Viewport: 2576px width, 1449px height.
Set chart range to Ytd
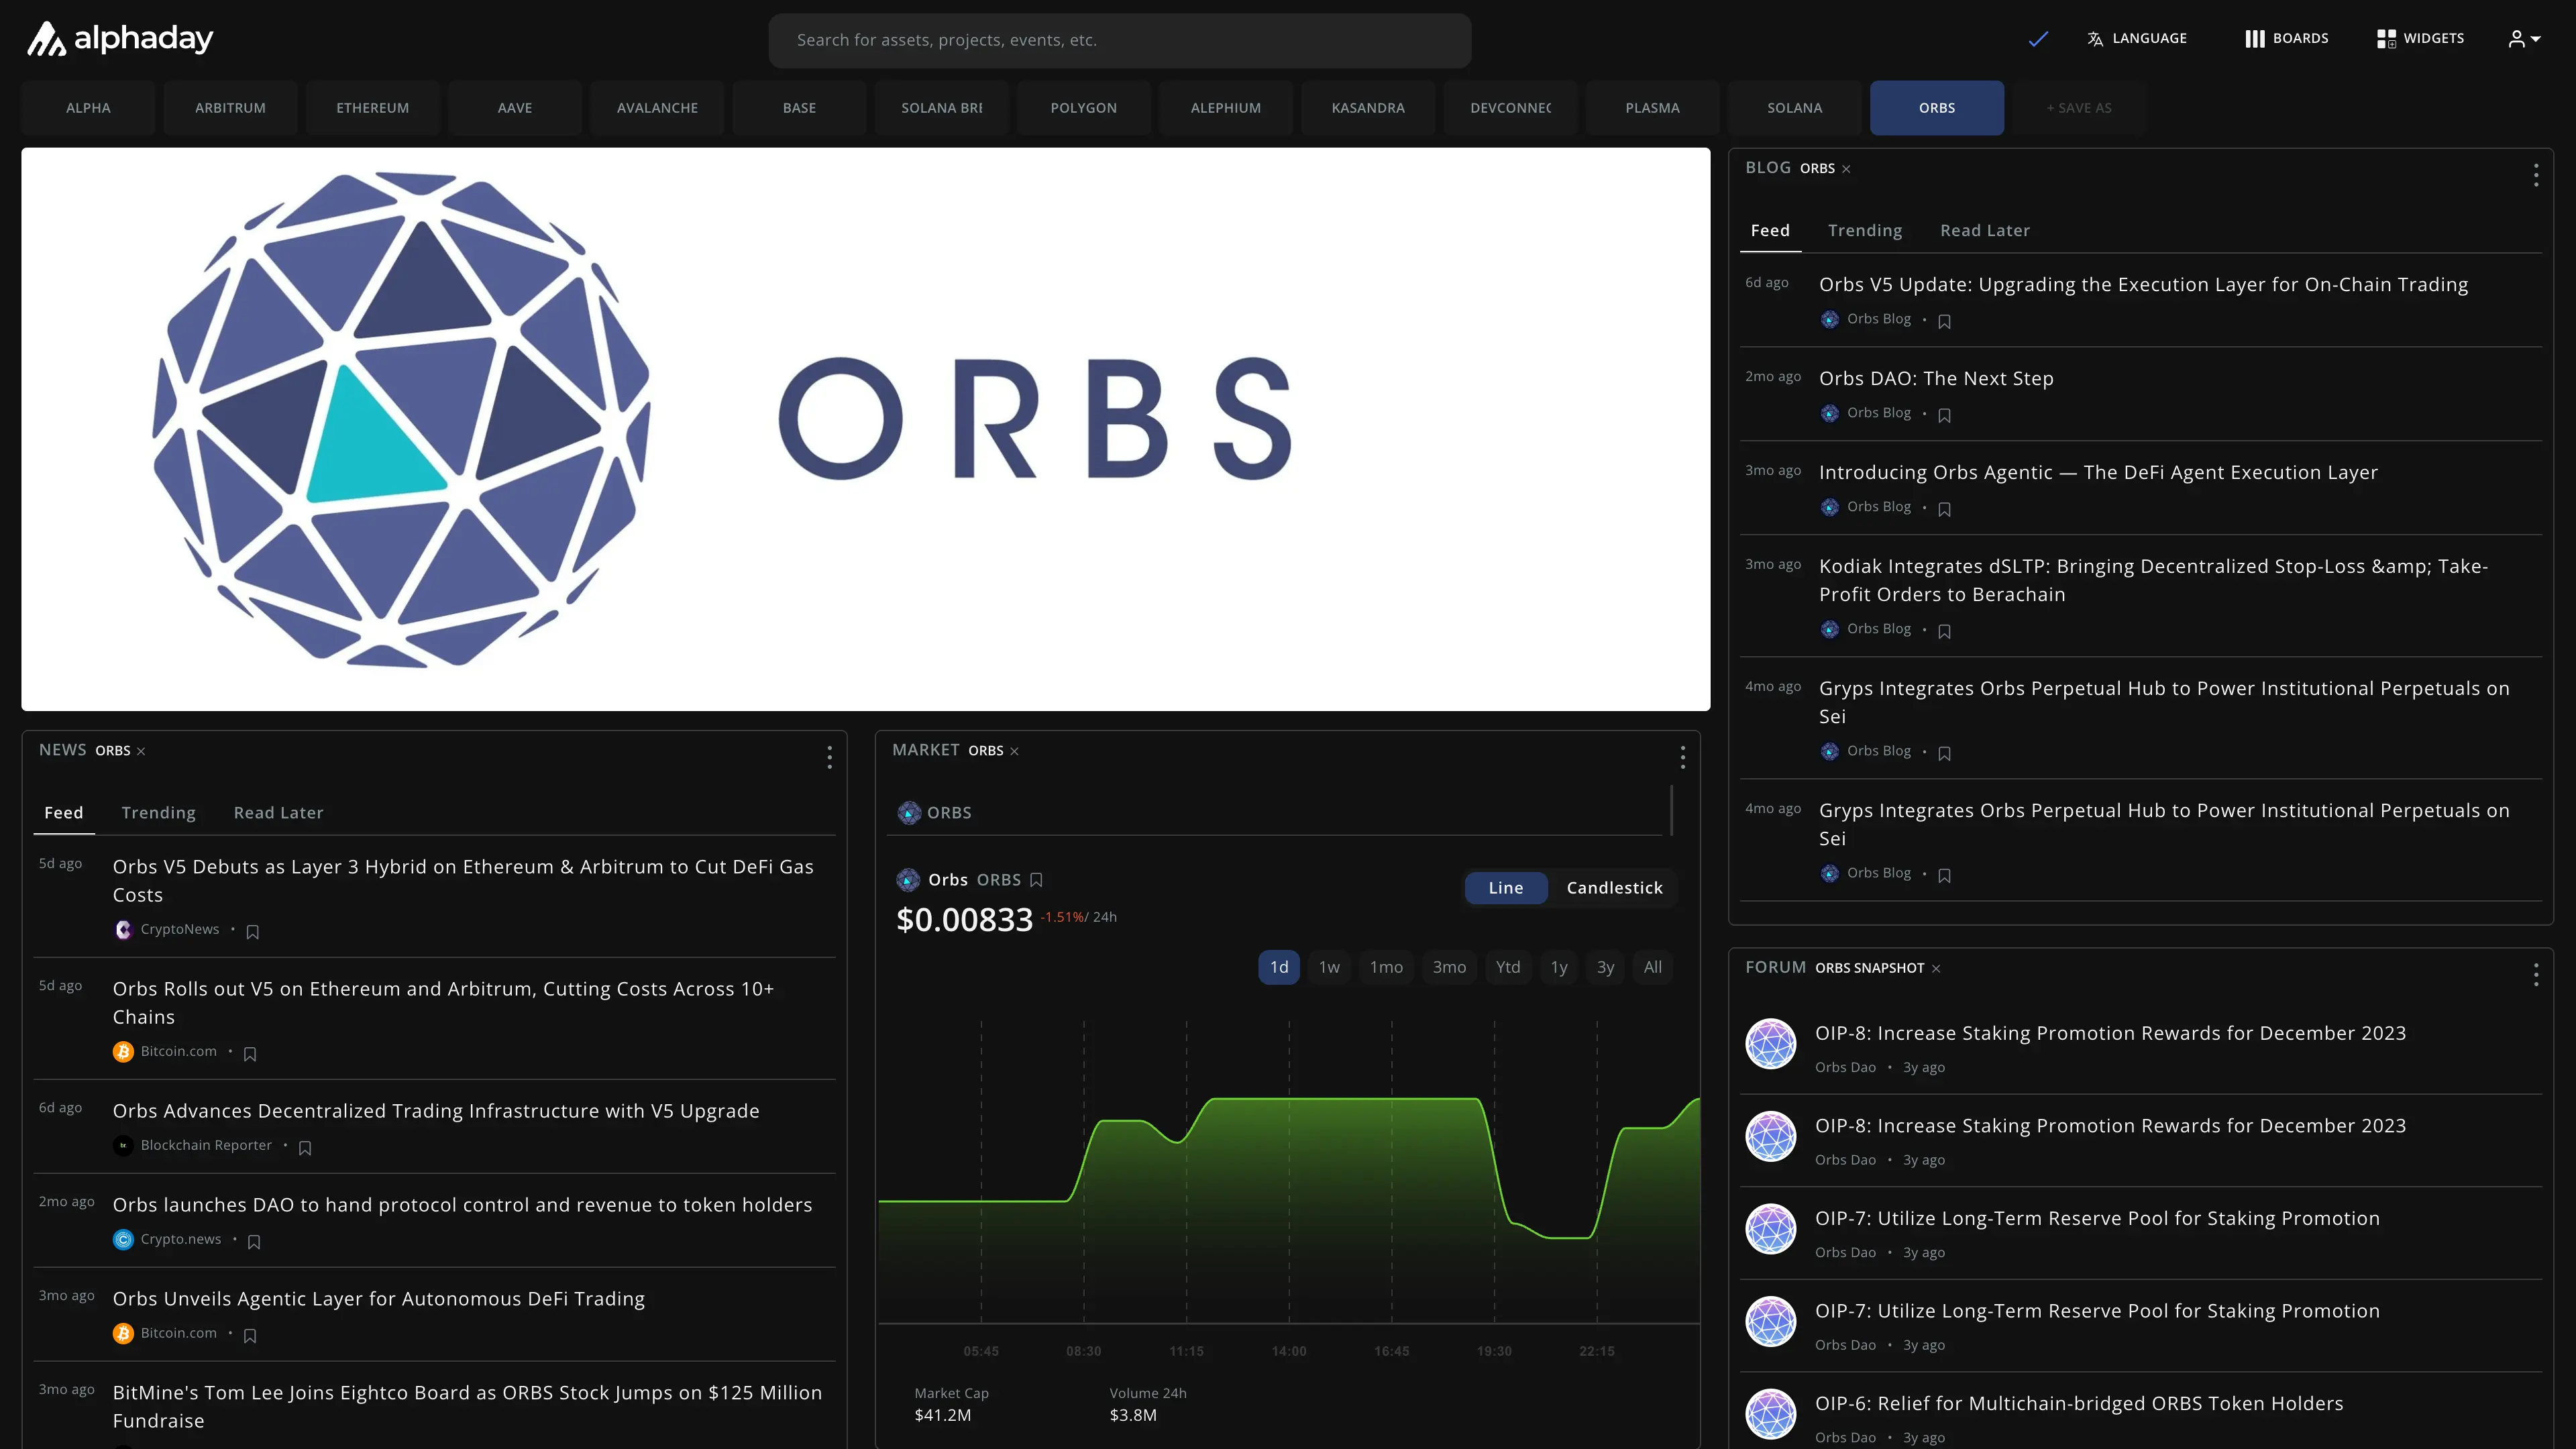tap(1508, 967)
